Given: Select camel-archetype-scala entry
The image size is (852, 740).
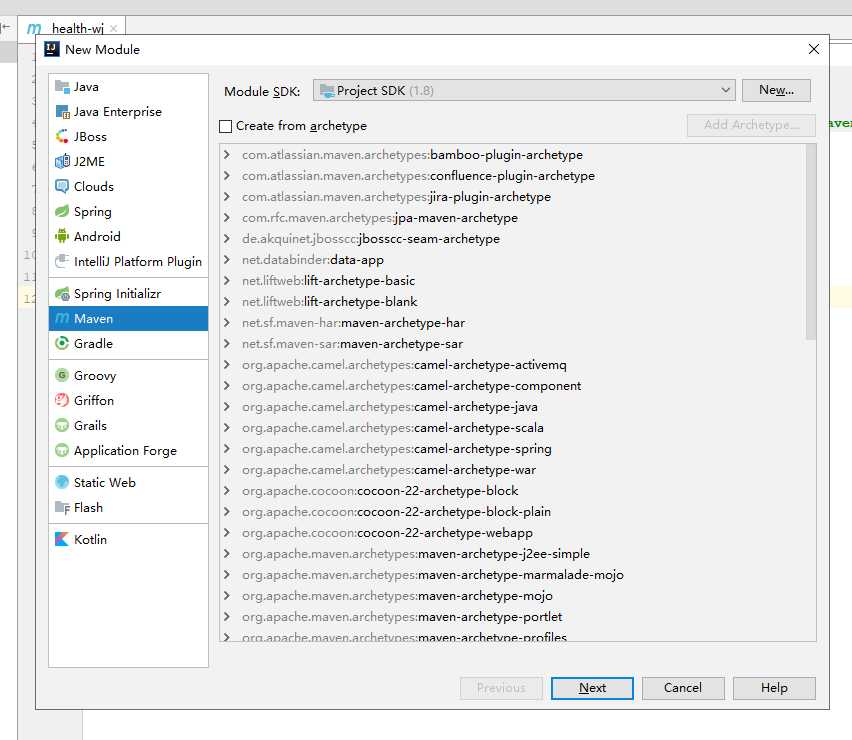Looking at the screenshot, I should pos(392,428).
